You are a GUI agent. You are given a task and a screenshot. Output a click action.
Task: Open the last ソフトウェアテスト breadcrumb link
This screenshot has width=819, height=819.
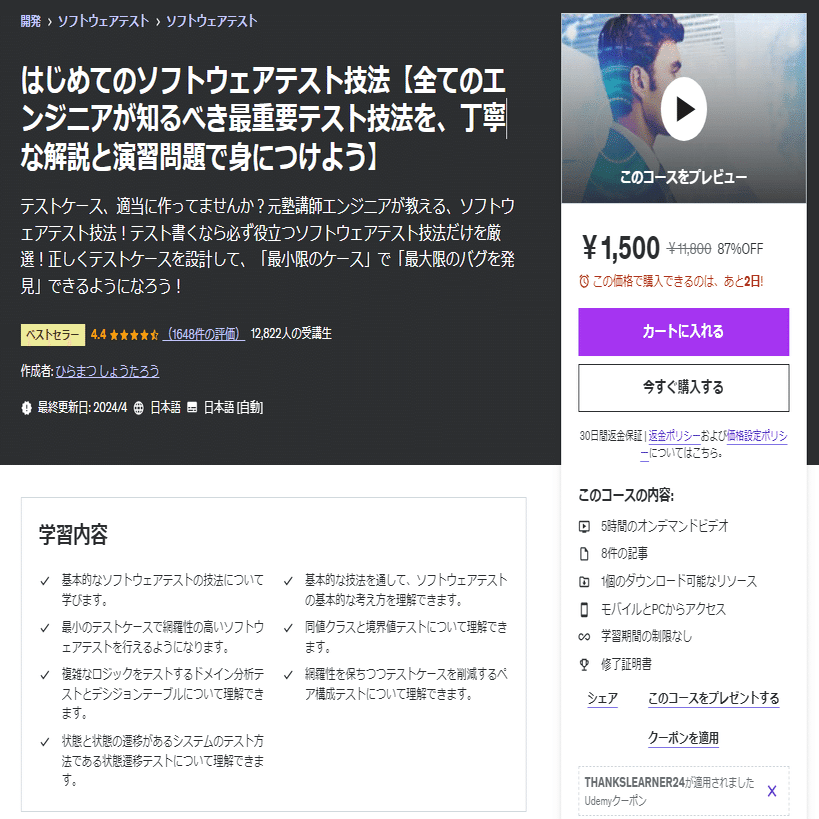tap(212, 21)
